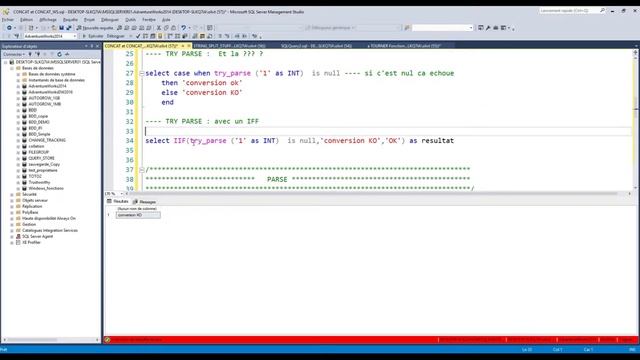Click the Déboguer toolbar button
This screenshot has height=360, width=640.
coord(116,36)
